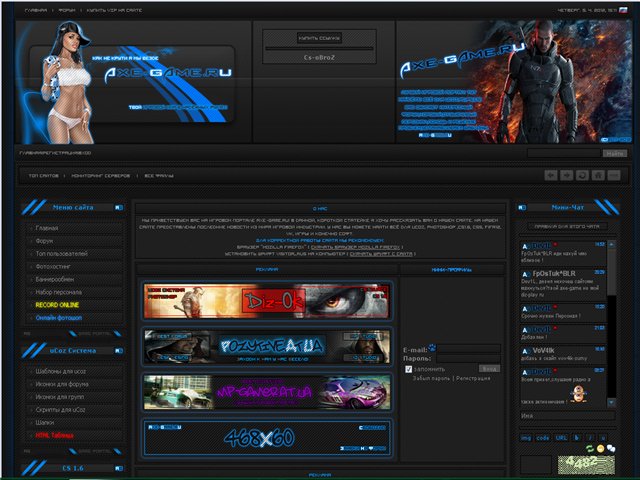
Task: Toggle the Запомнить remember-me checkbox
Action: tap(409, 369)
